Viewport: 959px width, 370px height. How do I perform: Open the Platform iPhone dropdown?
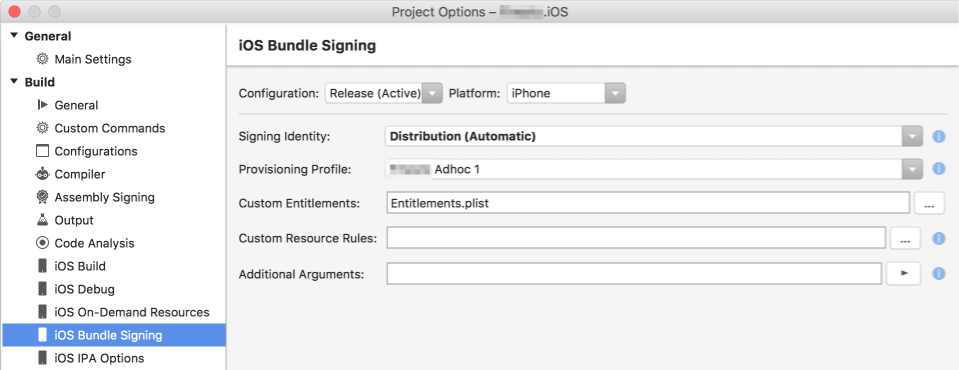[x=566, y=94]
